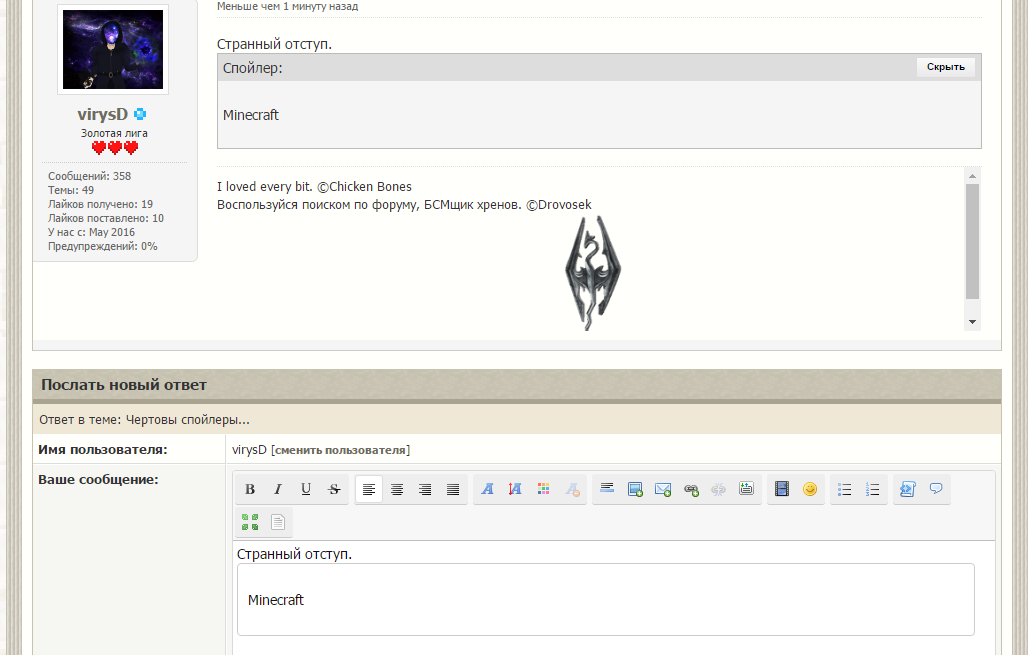Toggle italic formatting button
1028x655 pixels.
click(278, 489)
